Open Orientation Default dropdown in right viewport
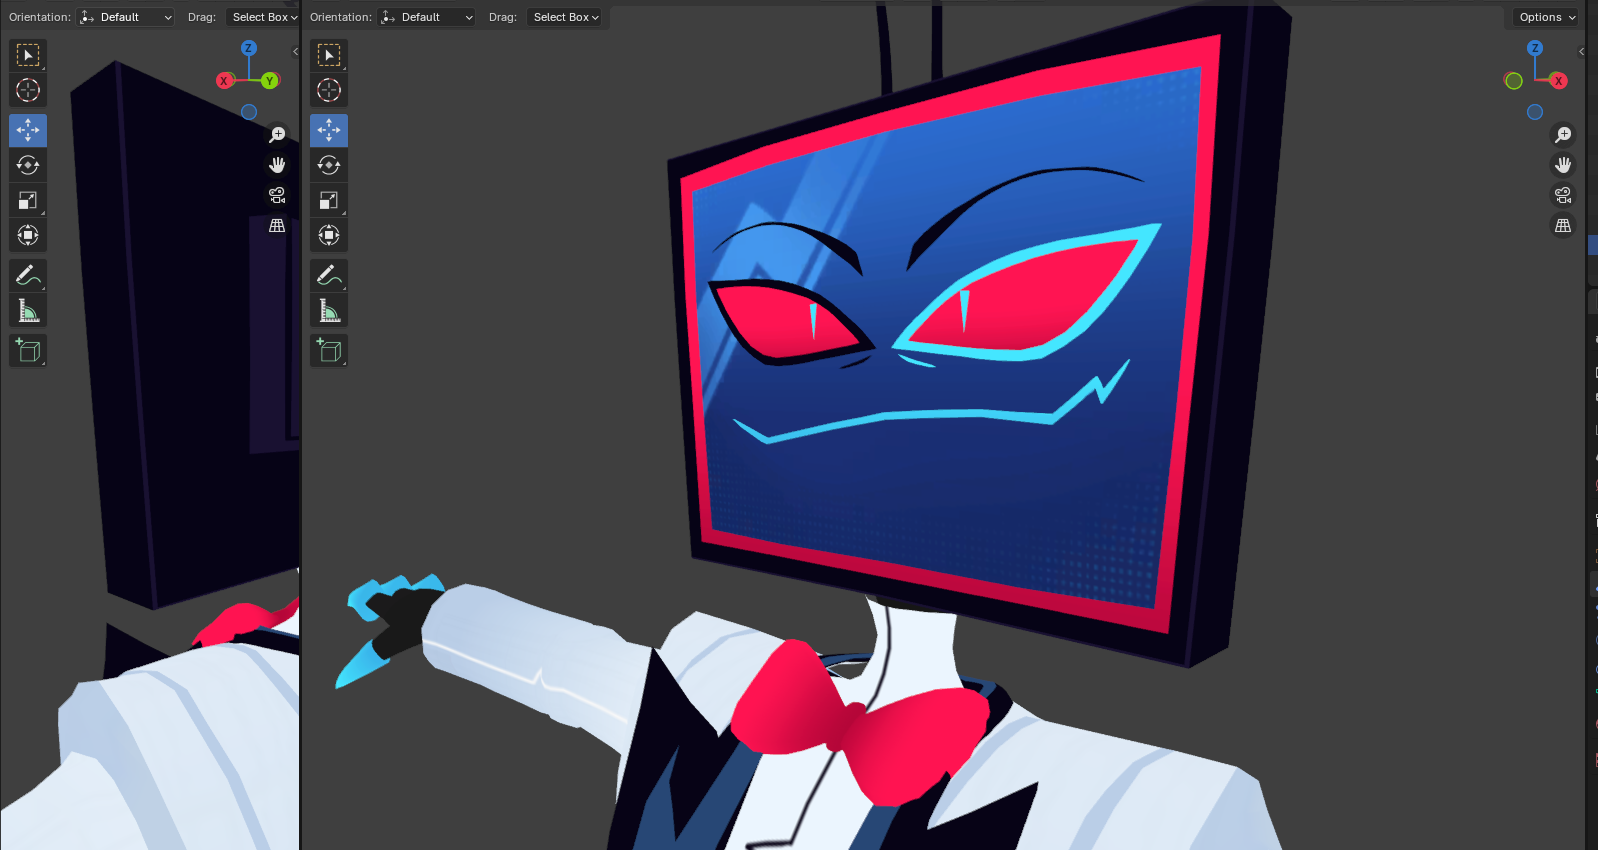The image size is (1598, 850). click(x=427, y=17)
